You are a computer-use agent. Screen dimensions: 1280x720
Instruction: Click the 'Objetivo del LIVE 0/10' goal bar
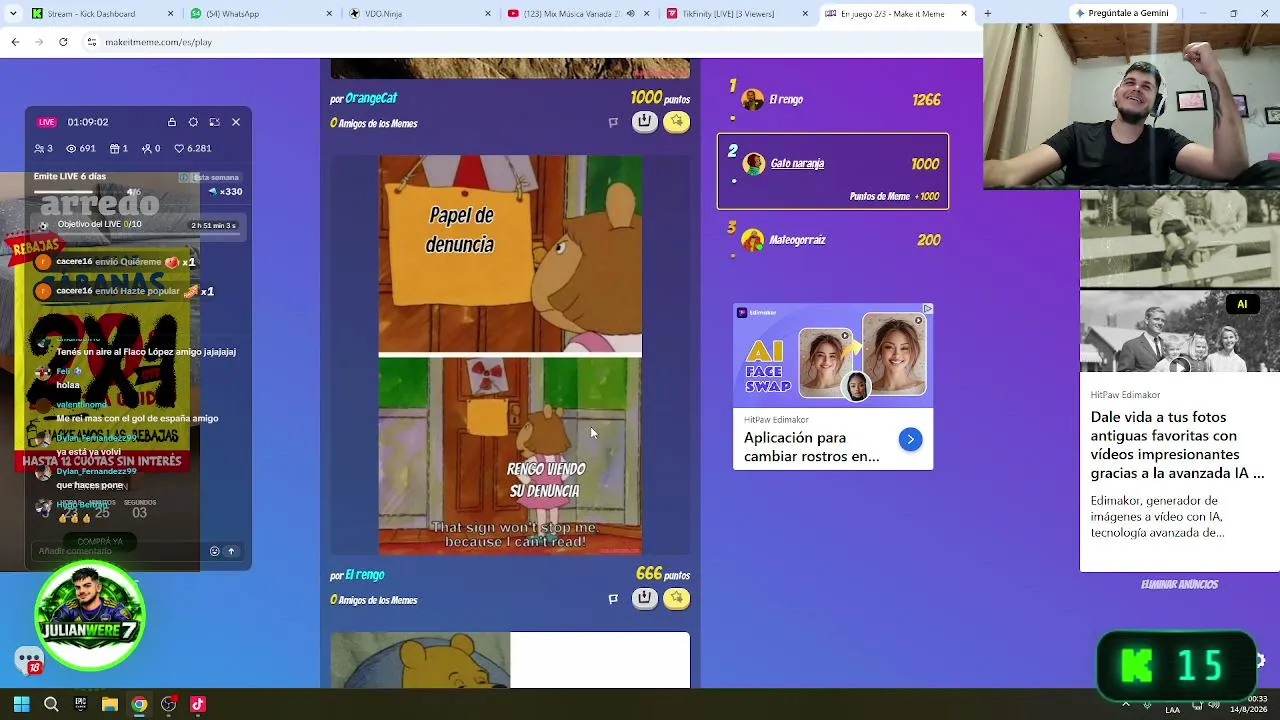point(138,225)
